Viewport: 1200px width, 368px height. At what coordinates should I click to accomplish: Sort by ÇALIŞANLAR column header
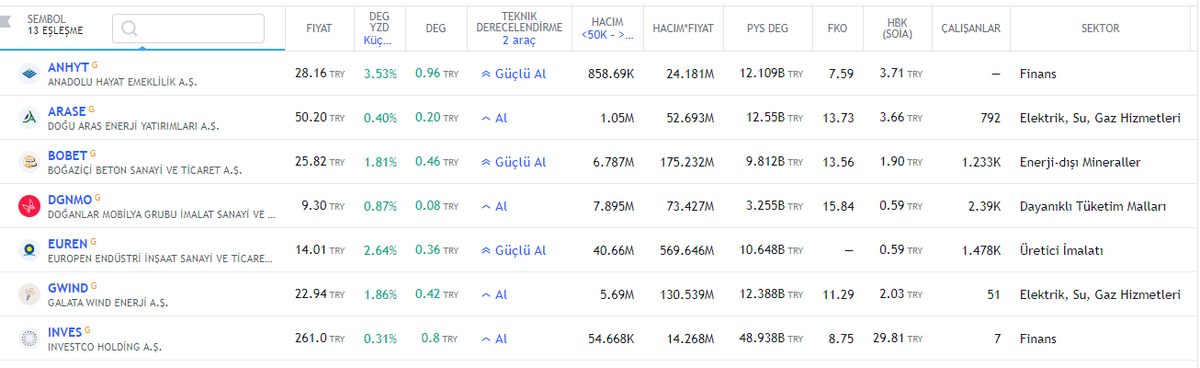point(971,28)
